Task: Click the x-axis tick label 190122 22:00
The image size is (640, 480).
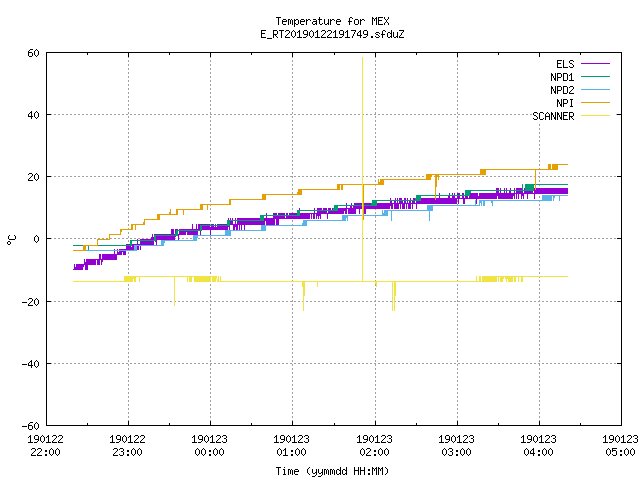Action: click(45, 446)
